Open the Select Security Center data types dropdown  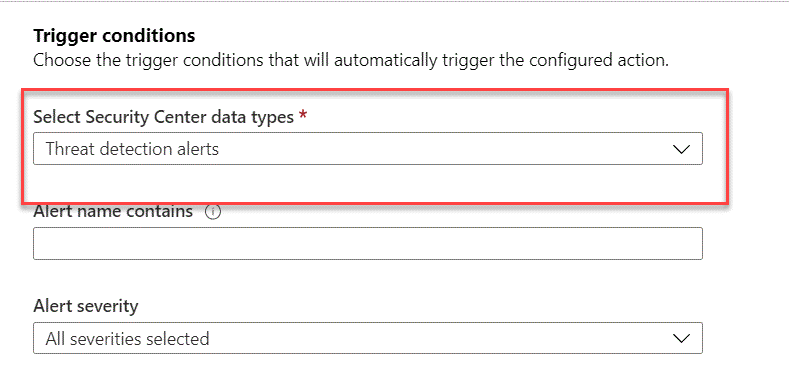pyautogui.click(x=368, y=148)
